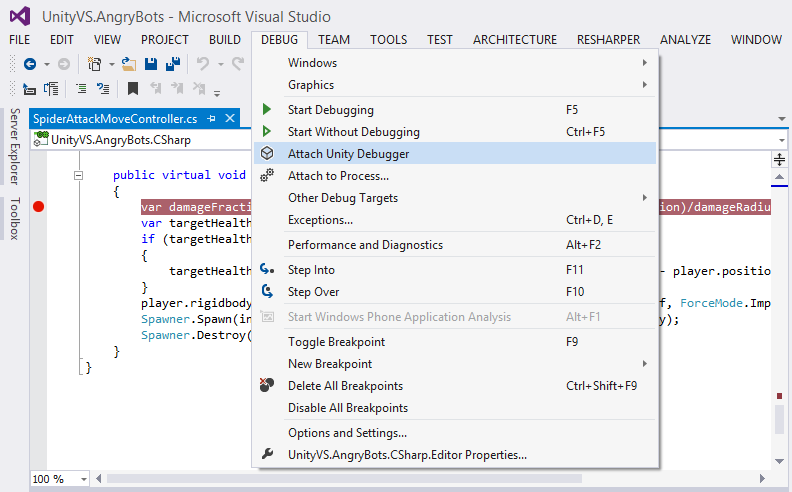792x492 pixels.
Task: Open the FILE menu
Action: pyautogui.click(x=20, y=39)
